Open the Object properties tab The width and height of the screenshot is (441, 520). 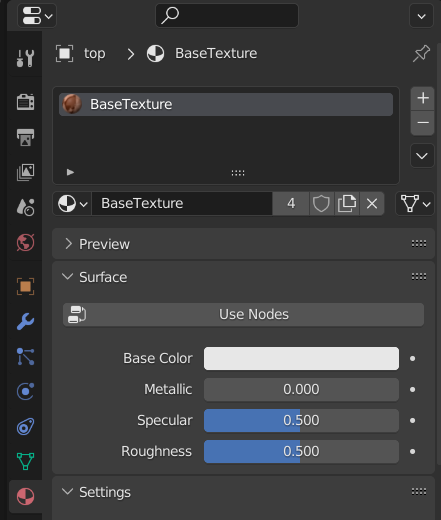tap(25, 287)
